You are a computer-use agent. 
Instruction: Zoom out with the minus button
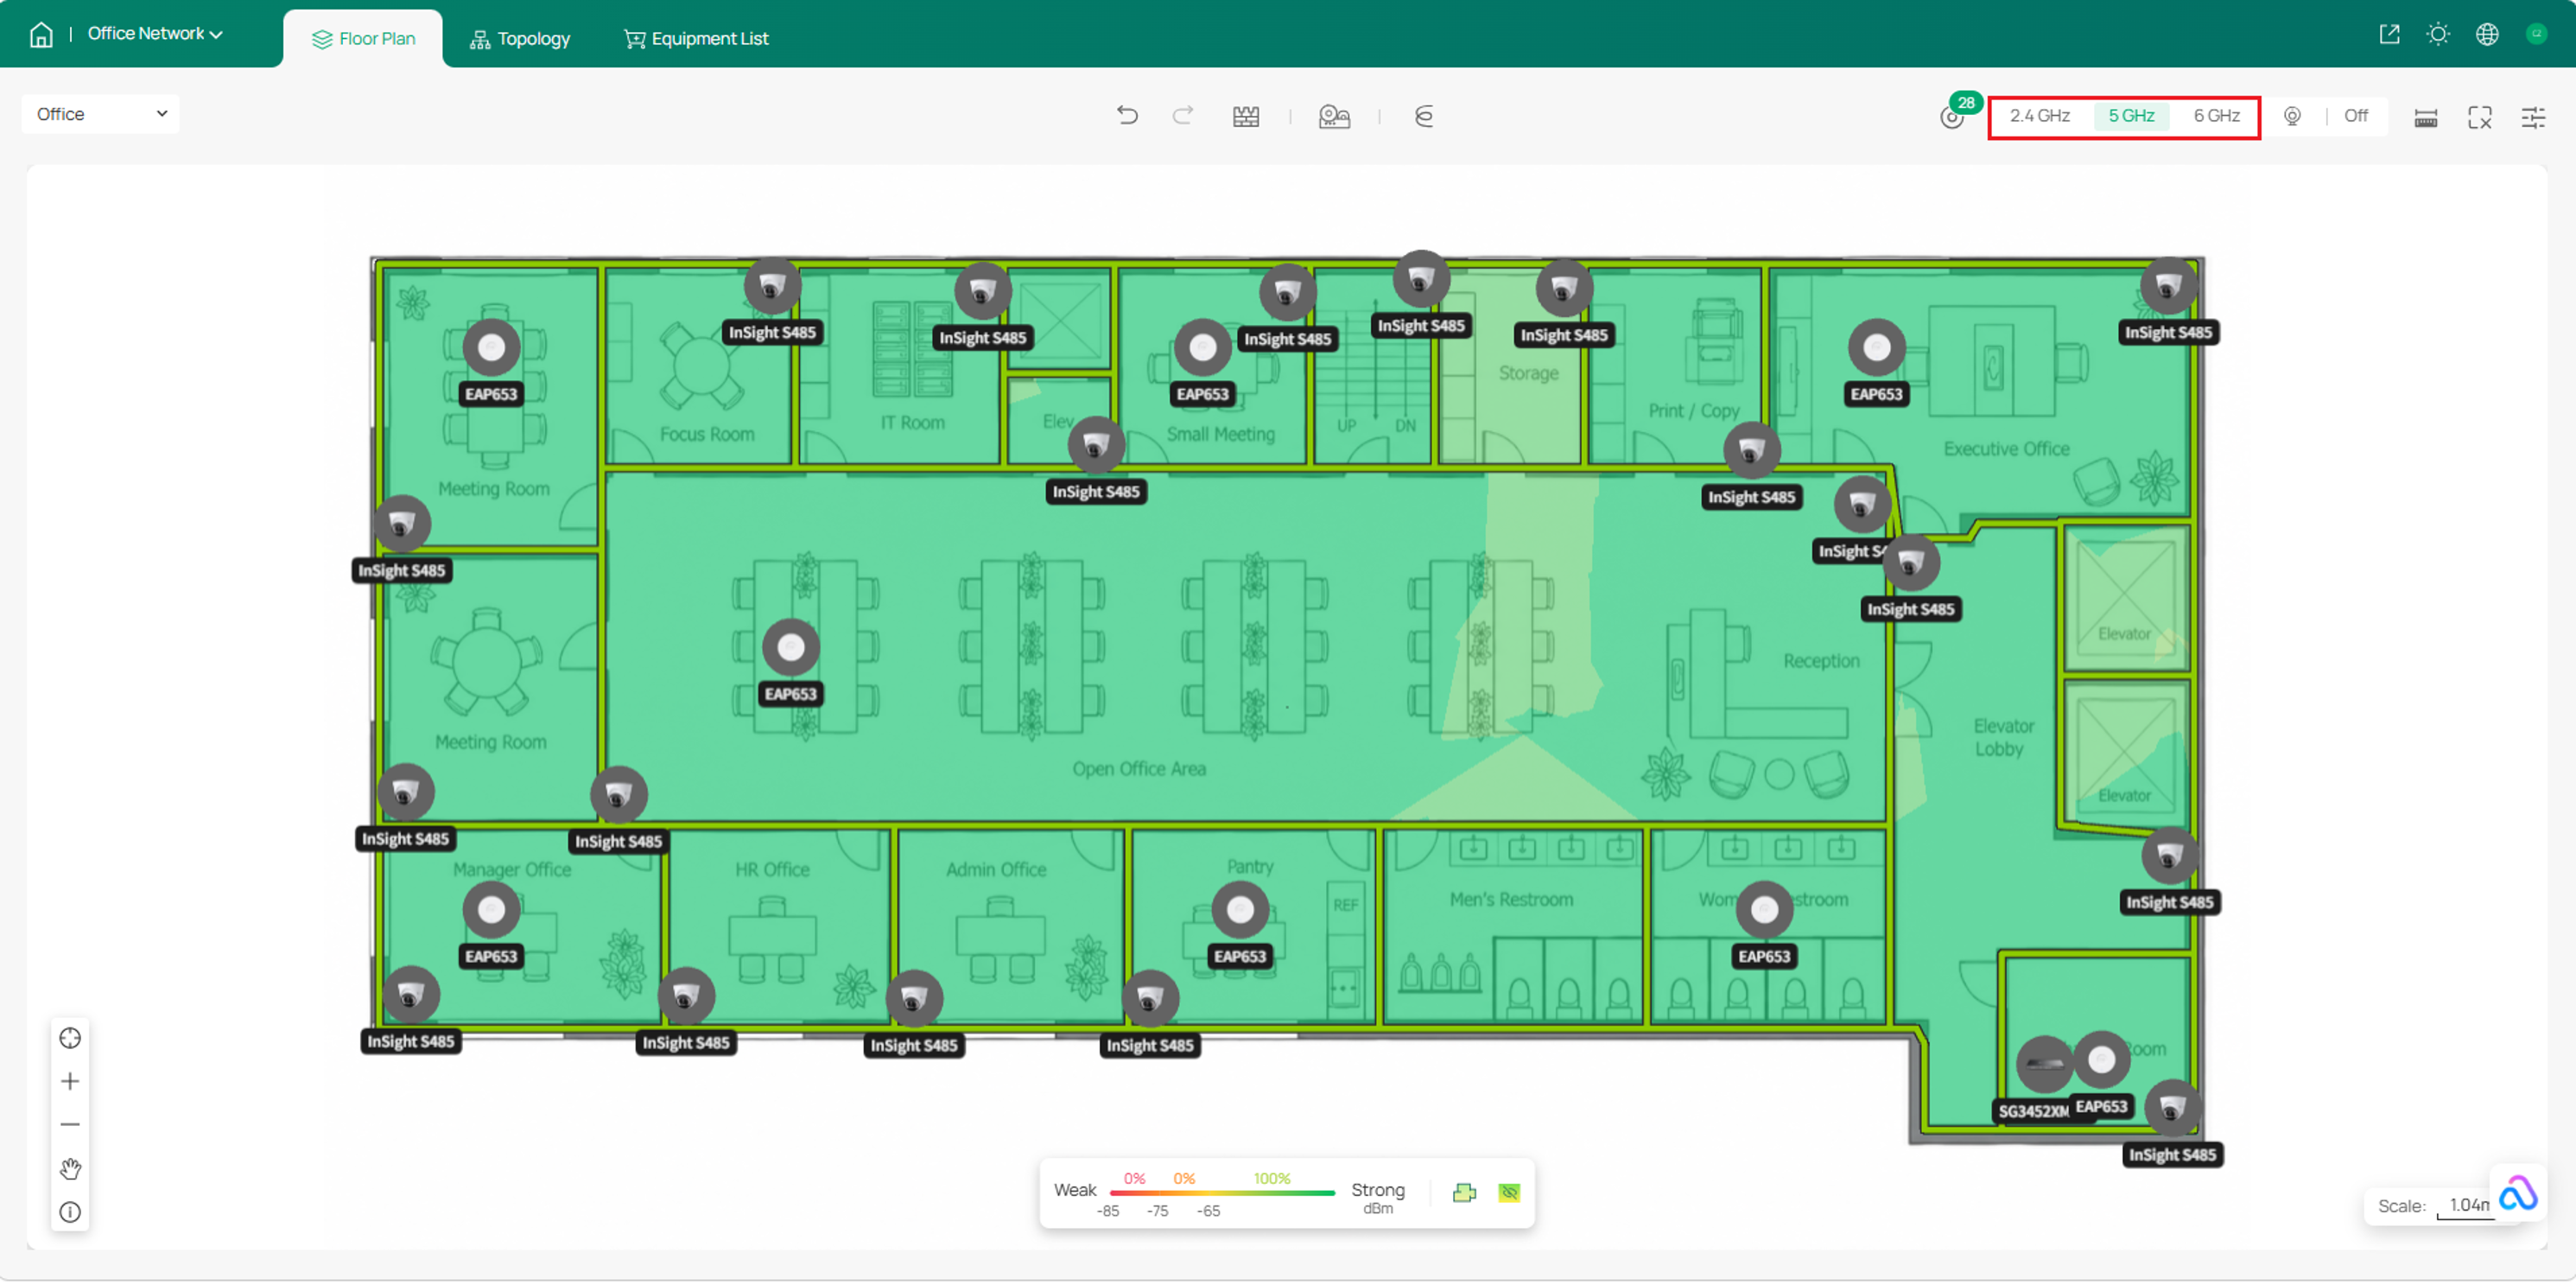coord(70,1124)
